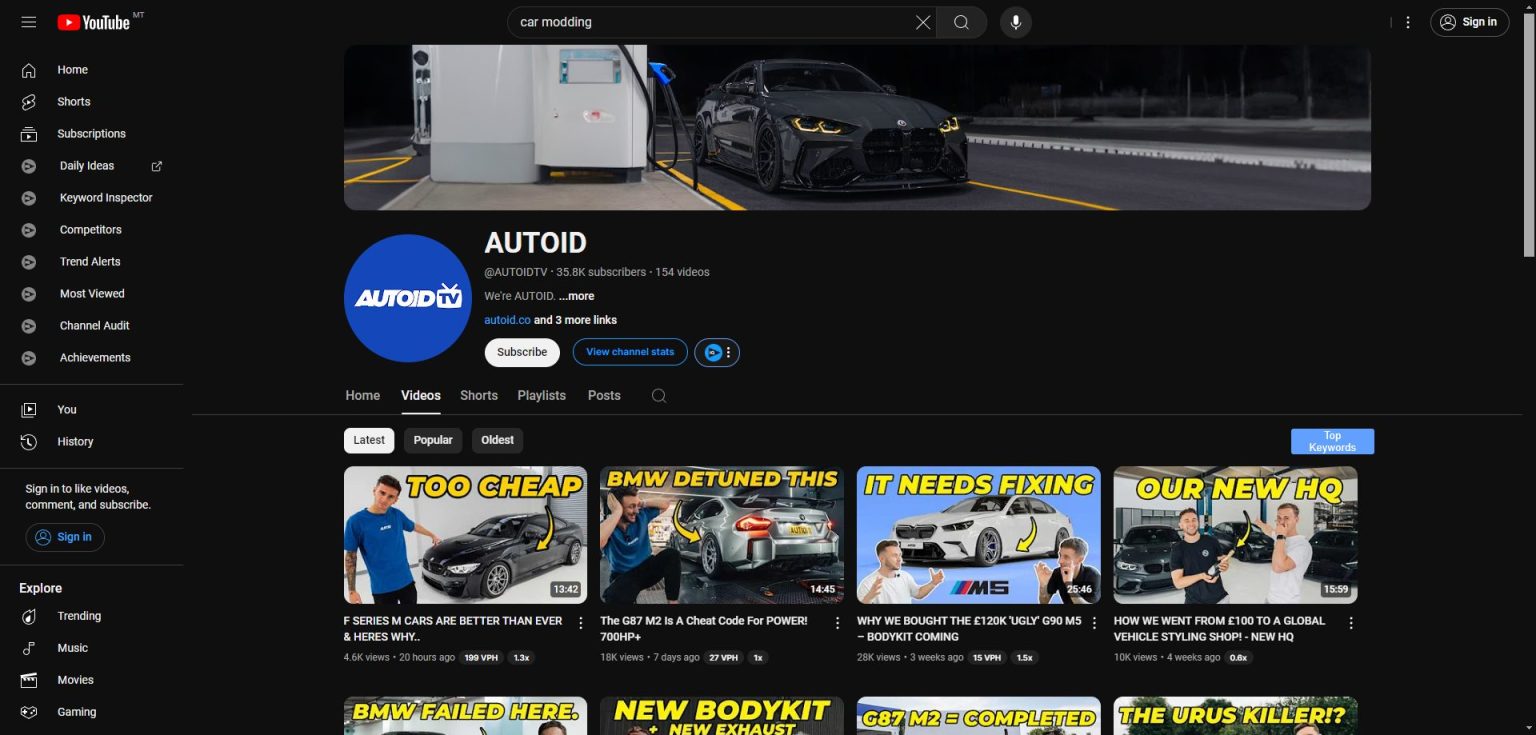This screenshot has height=735, width=1536.
Task: Expand the channel description with more
Action: click(x=576, y=296)
